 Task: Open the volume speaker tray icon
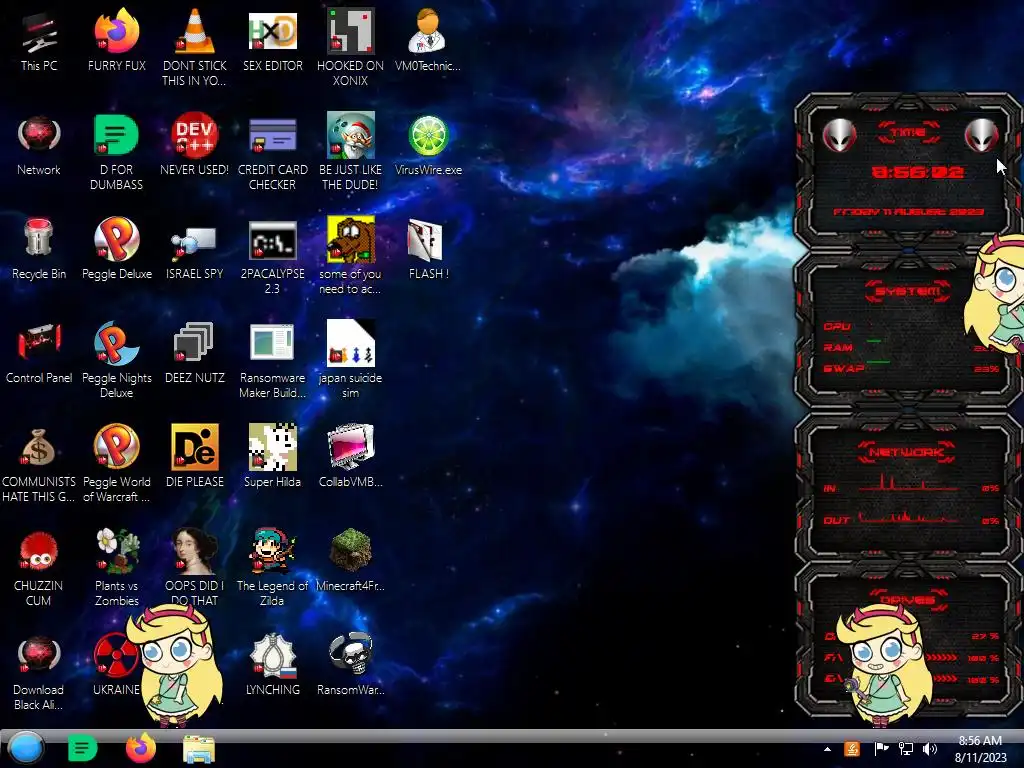(x=930, y=749)
